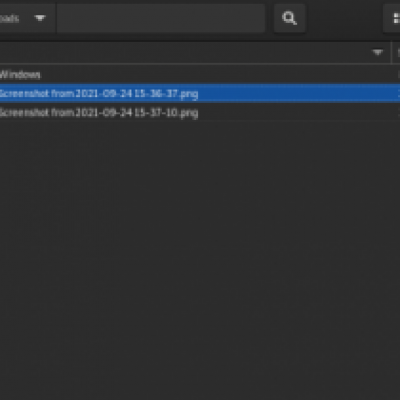Click Windows row blank area past its name
Screen dimensions: 400x400
click(x=217, y=74)
